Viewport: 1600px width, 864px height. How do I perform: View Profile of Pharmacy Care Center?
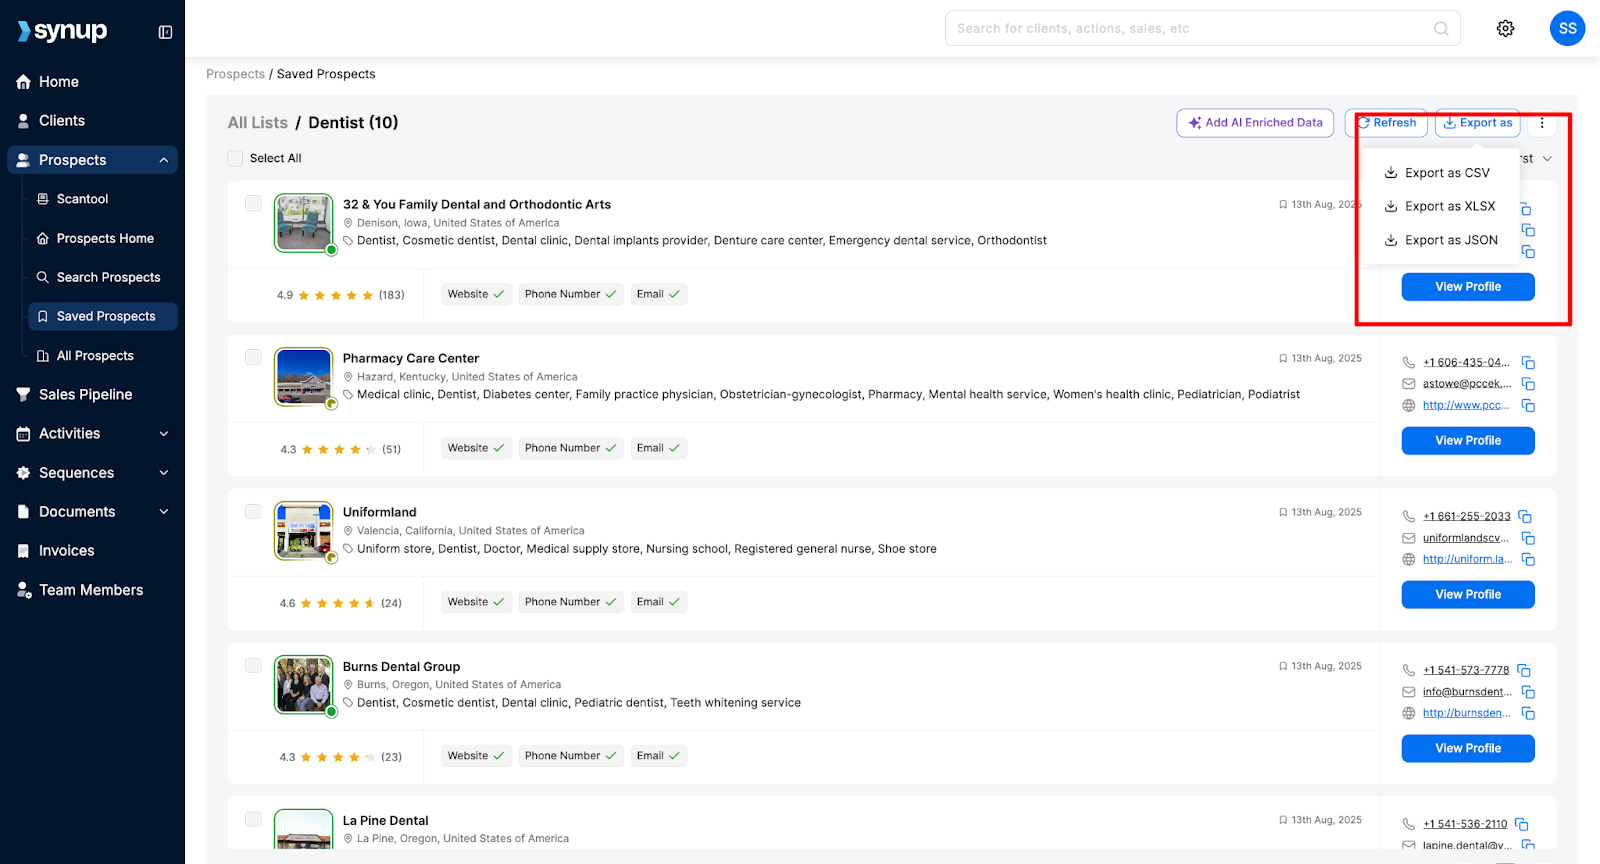click(1468, 441)
